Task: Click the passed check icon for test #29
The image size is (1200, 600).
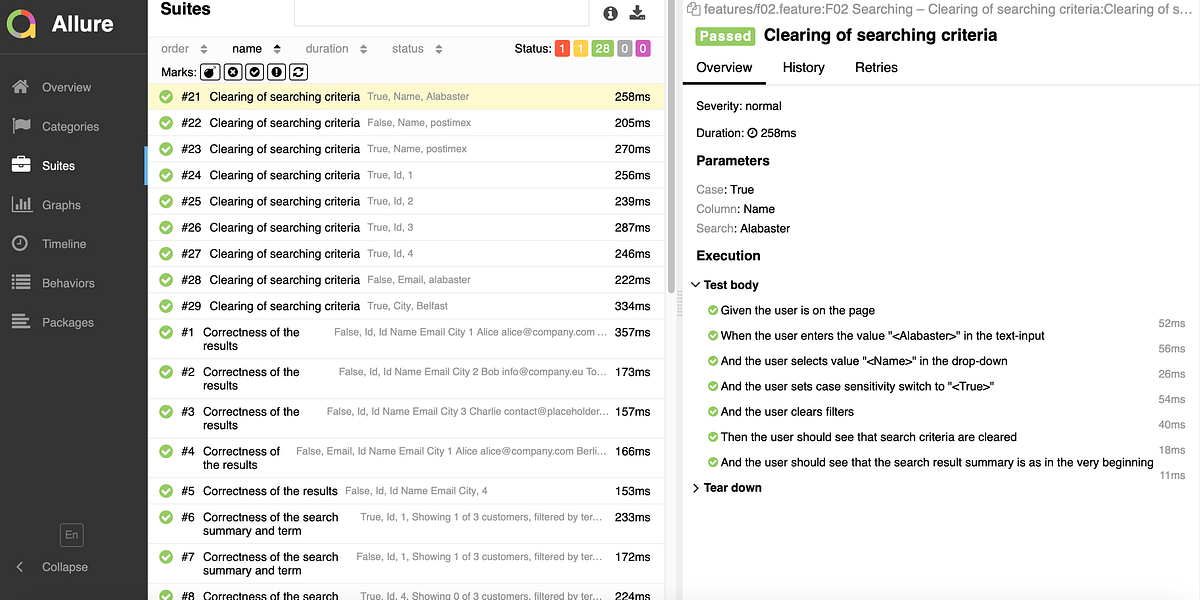Action: [166, 306]
